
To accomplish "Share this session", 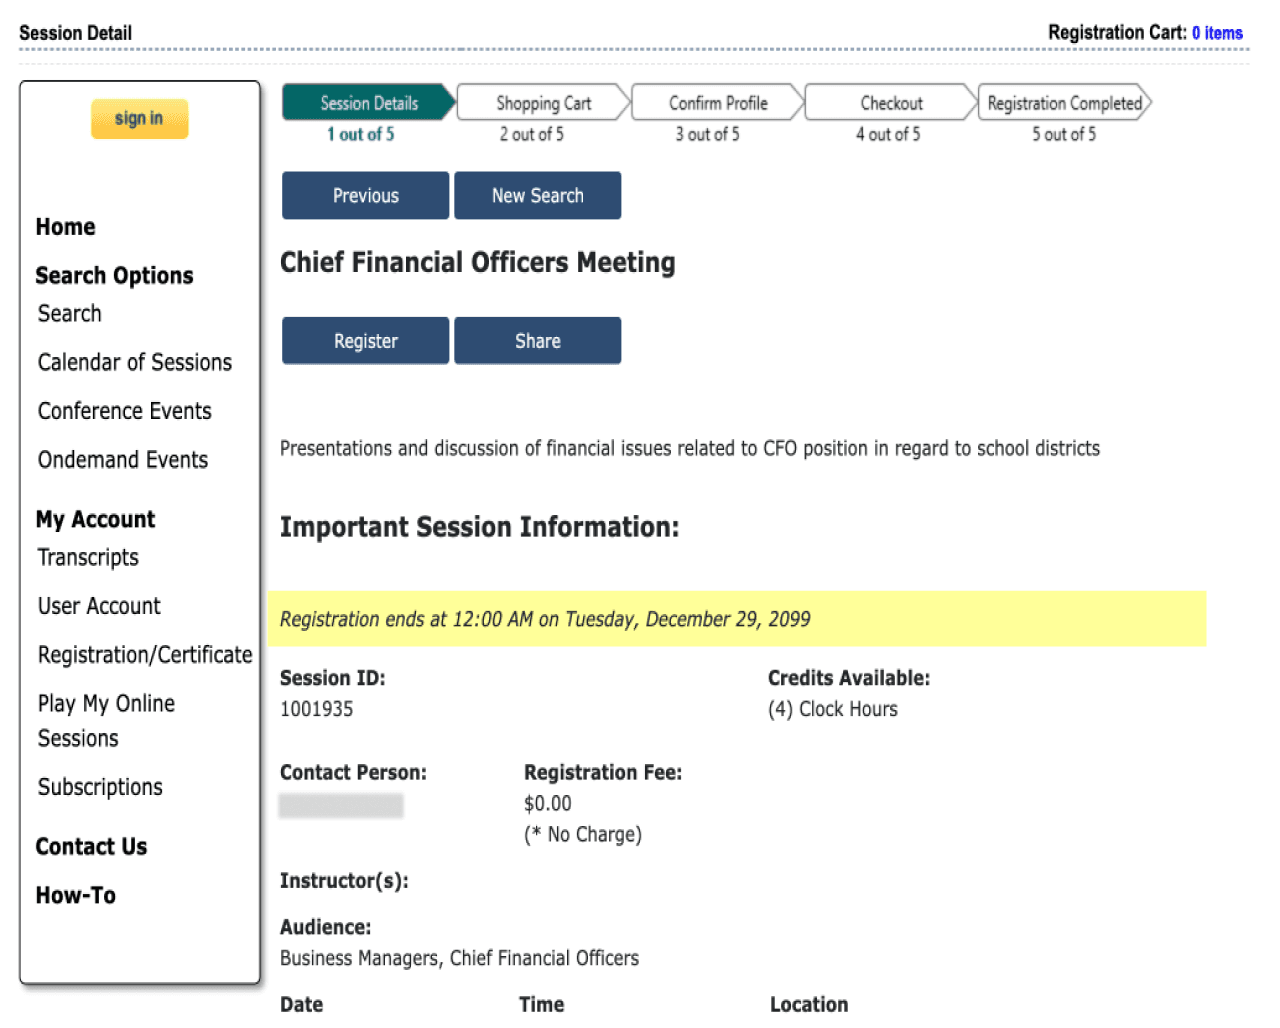I will (x=537, y=341).
